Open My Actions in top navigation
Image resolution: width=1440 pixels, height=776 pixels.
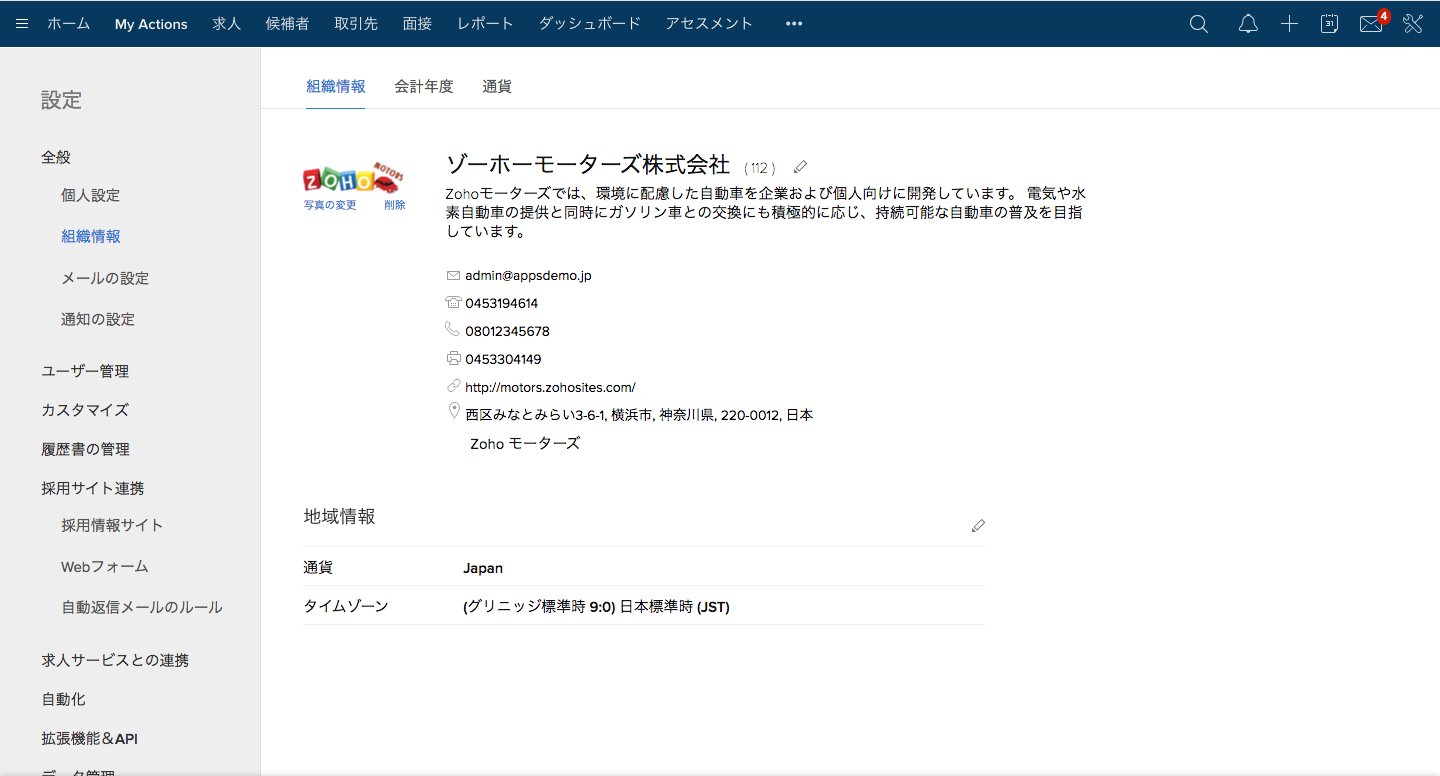click(151, 24)
